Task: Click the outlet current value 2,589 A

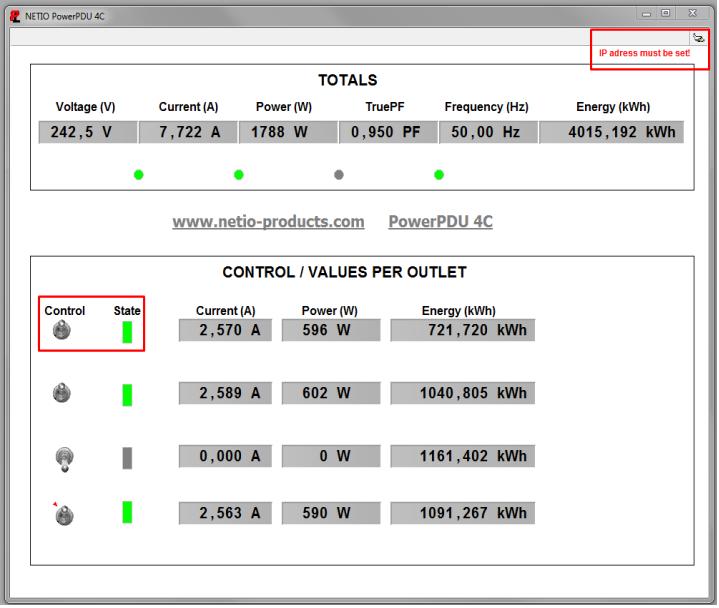Action: [x=225, y=393]
